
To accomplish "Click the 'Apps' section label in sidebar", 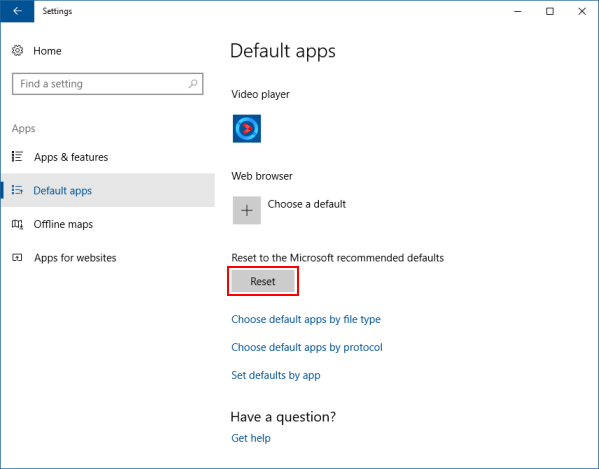I will (23, 128).
